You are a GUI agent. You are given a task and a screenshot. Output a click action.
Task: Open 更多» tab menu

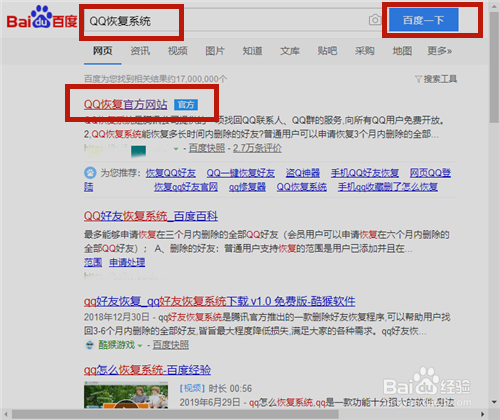tap(440, 51)
